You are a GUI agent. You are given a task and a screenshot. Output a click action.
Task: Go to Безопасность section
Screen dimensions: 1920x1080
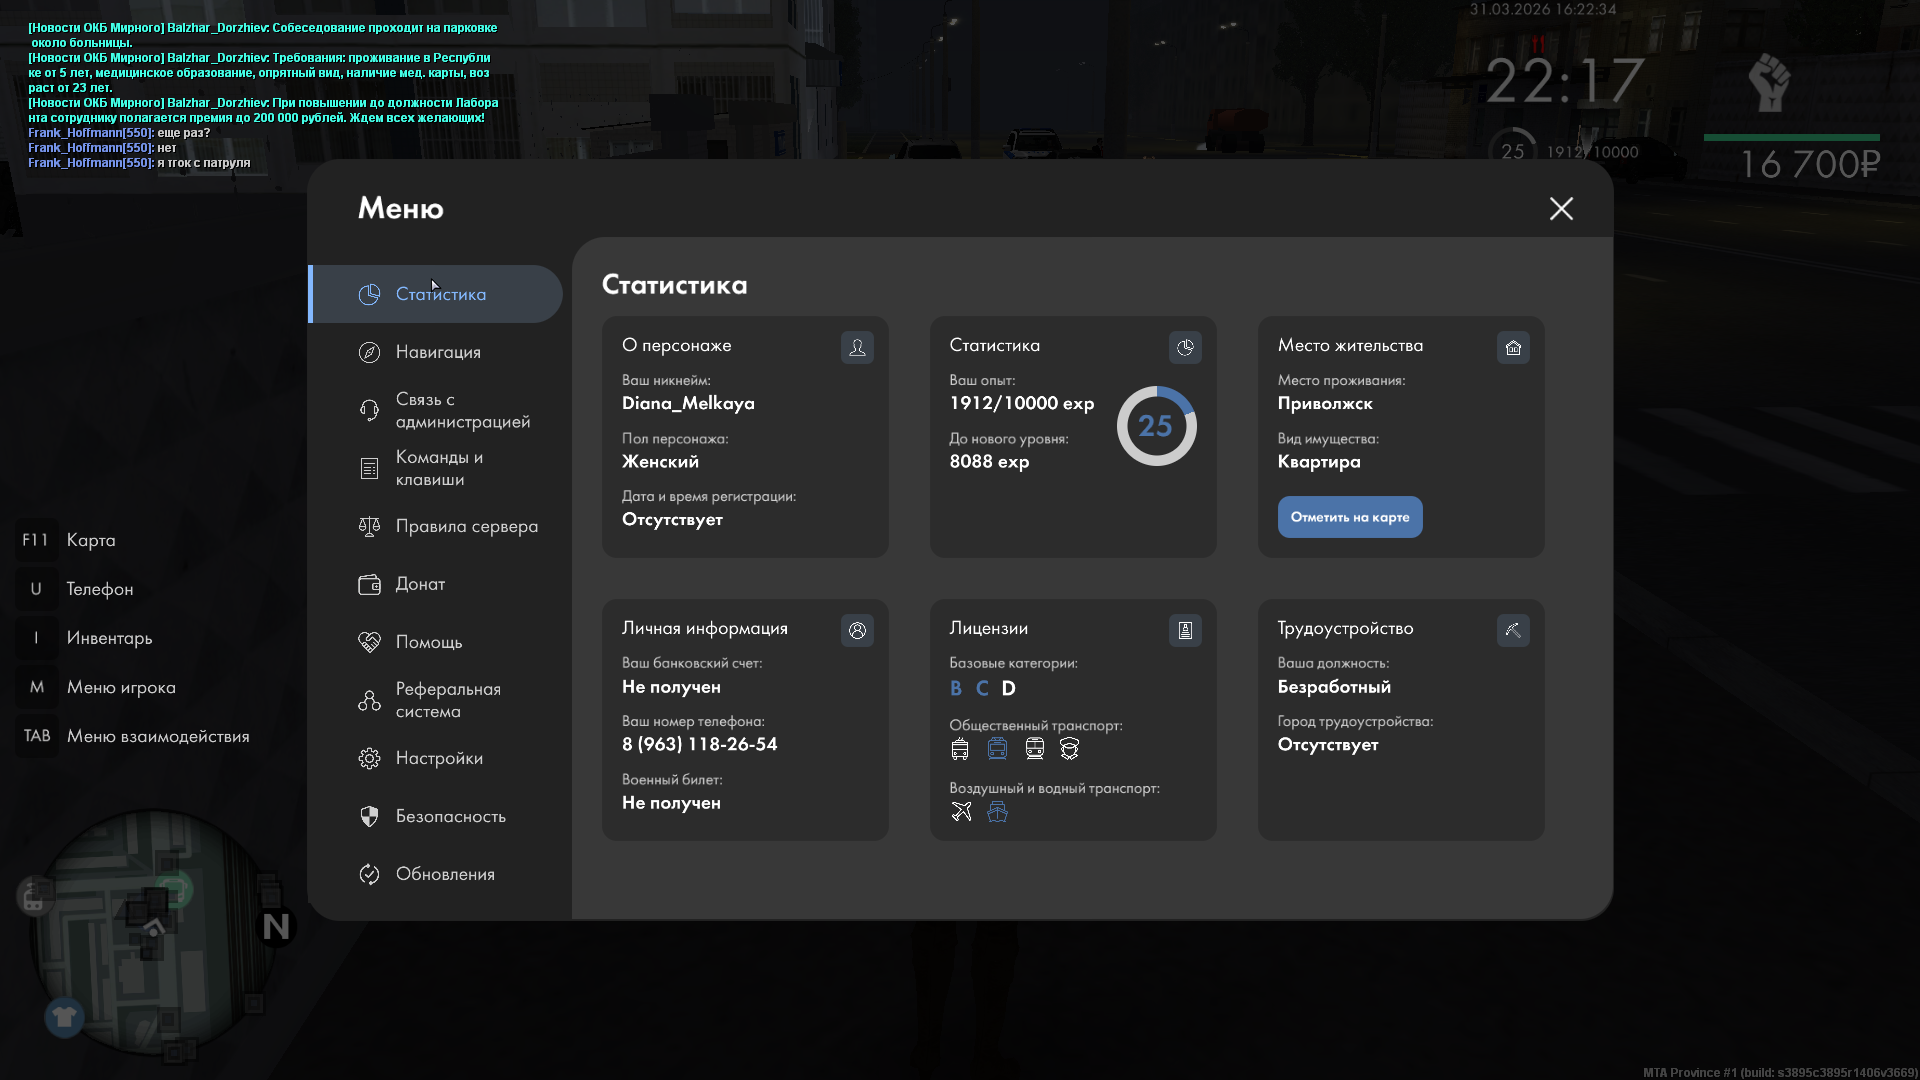(x=450, y=816)
